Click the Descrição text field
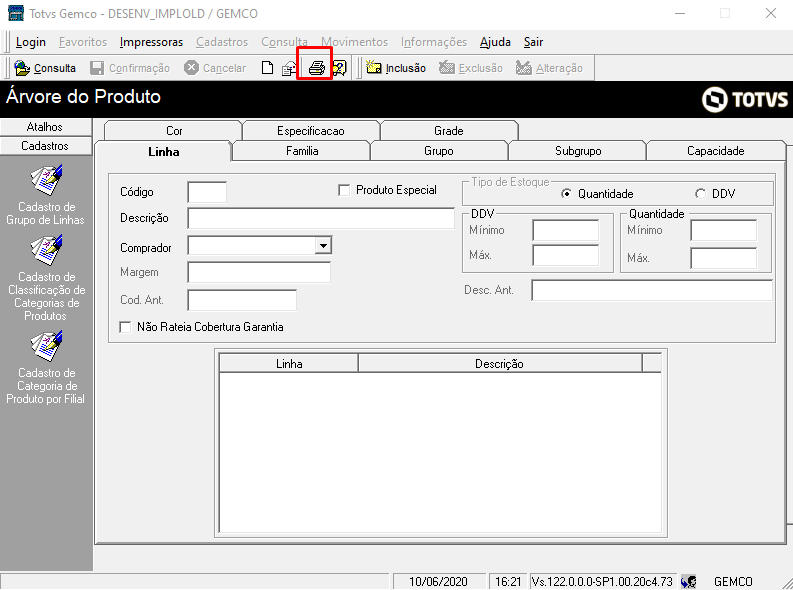This screenshot has width=793, height=590. pos(321,219)
